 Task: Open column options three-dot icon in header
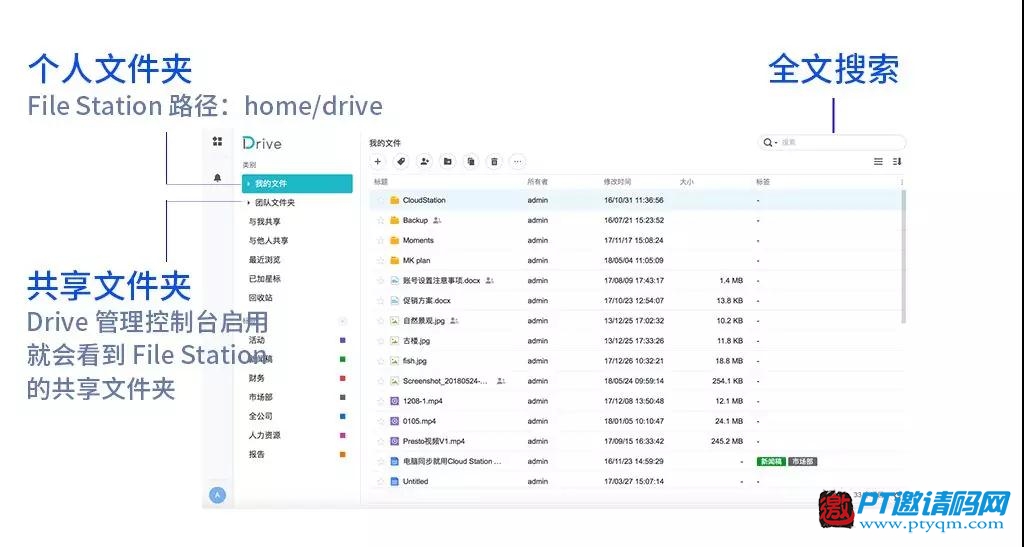902,182
